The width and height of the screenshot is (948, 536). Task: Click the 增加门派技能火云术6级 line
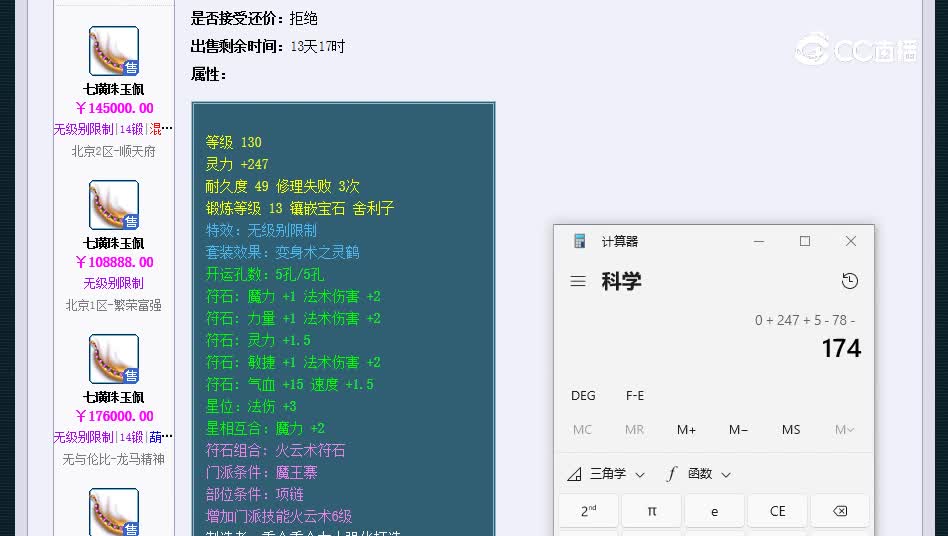click(x=279, y=517)
